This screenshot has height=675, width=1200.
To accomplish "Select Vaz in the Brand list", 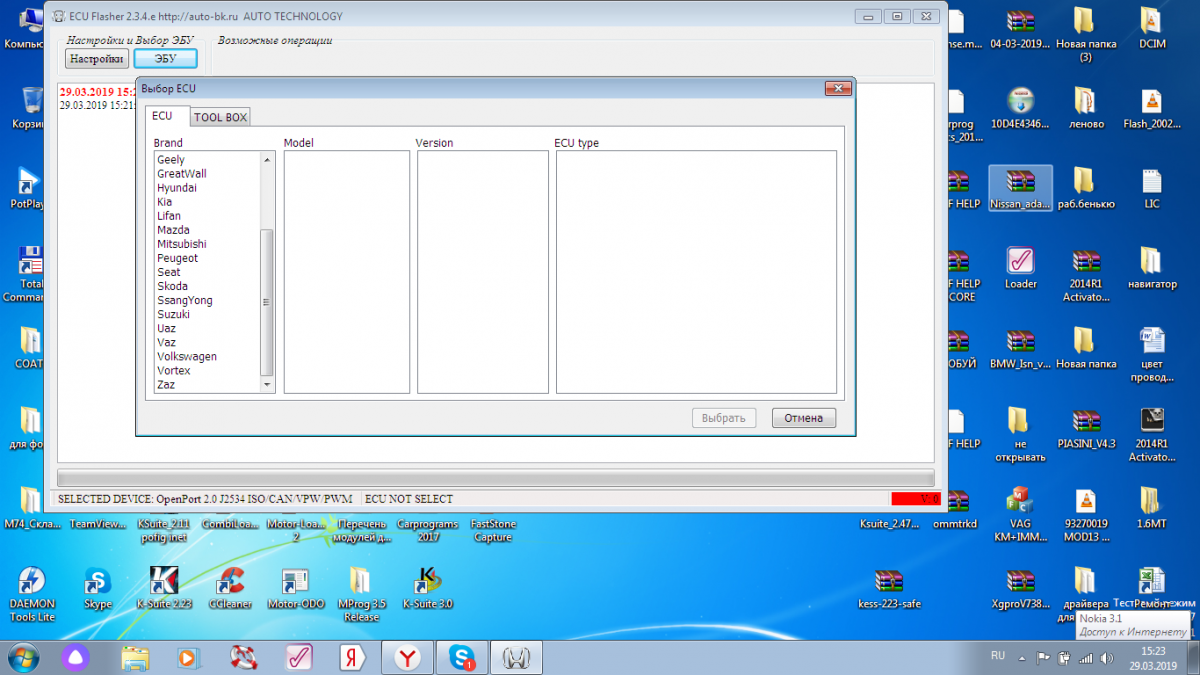I will pyautogui.click(x=166, y=342).
